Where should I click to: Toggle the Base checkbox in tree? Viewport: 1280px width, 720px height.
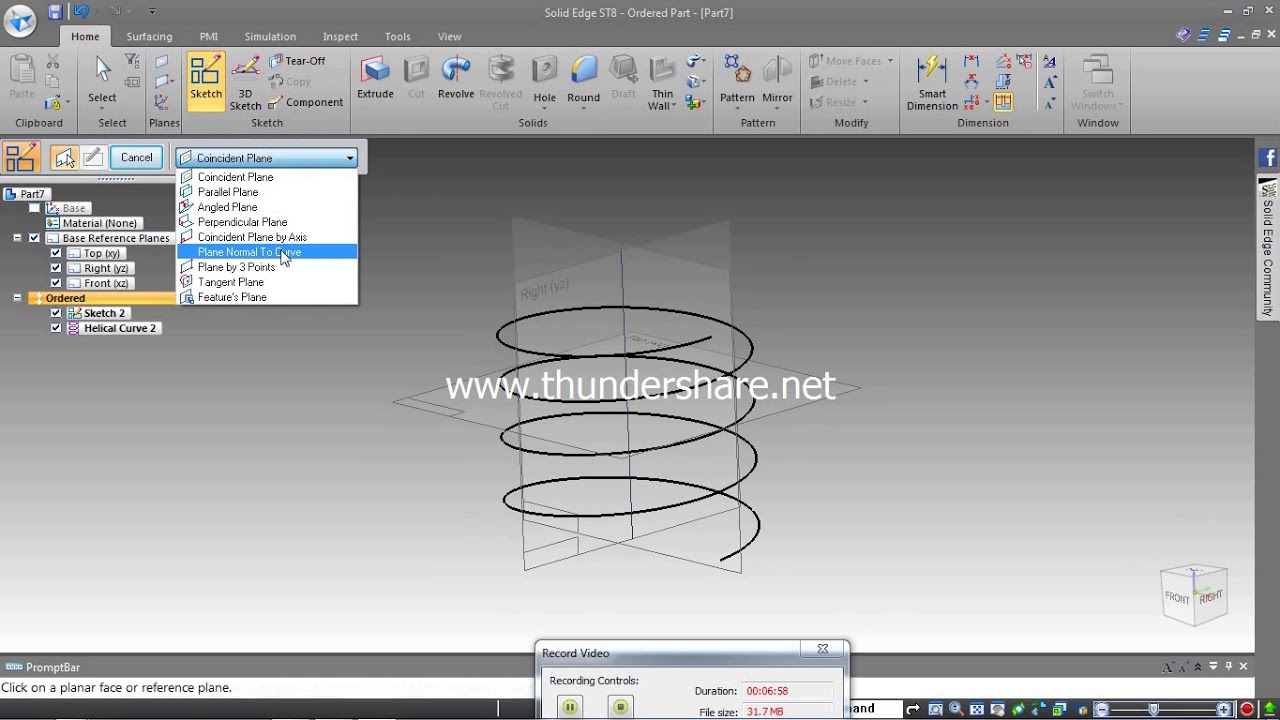35,208
